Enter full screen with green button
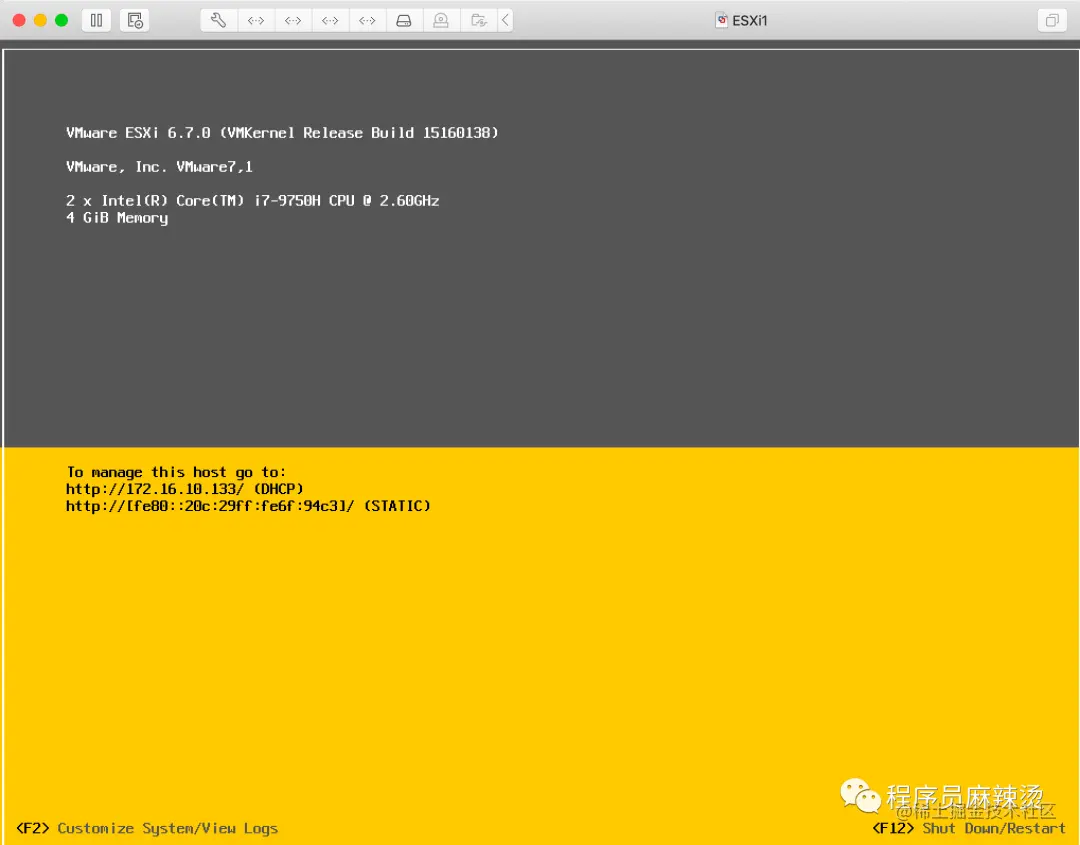 (61, 21)
